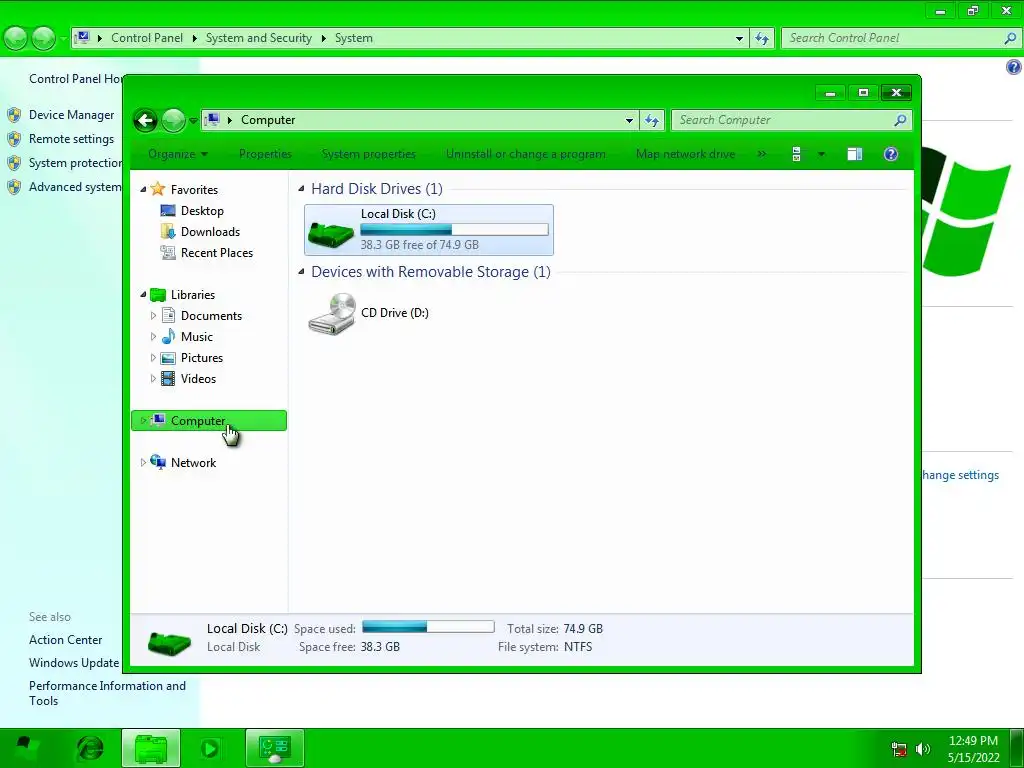Select Computer in navigation pane
Image resolution: width=1024 pixels, height=768 pixels.
coord(209,421)
